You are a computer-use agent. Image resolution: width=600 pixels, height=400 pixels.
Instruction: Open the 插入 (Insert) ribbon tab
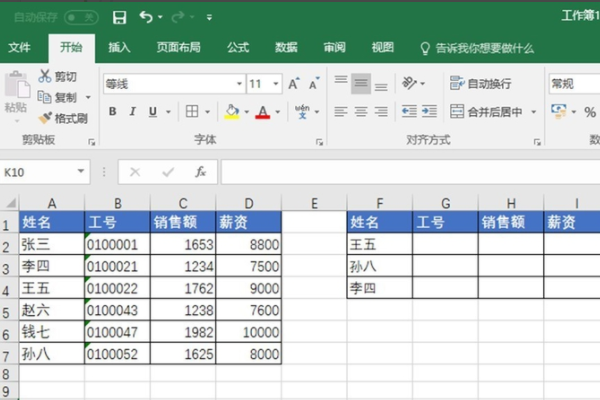tap(119, 47)
